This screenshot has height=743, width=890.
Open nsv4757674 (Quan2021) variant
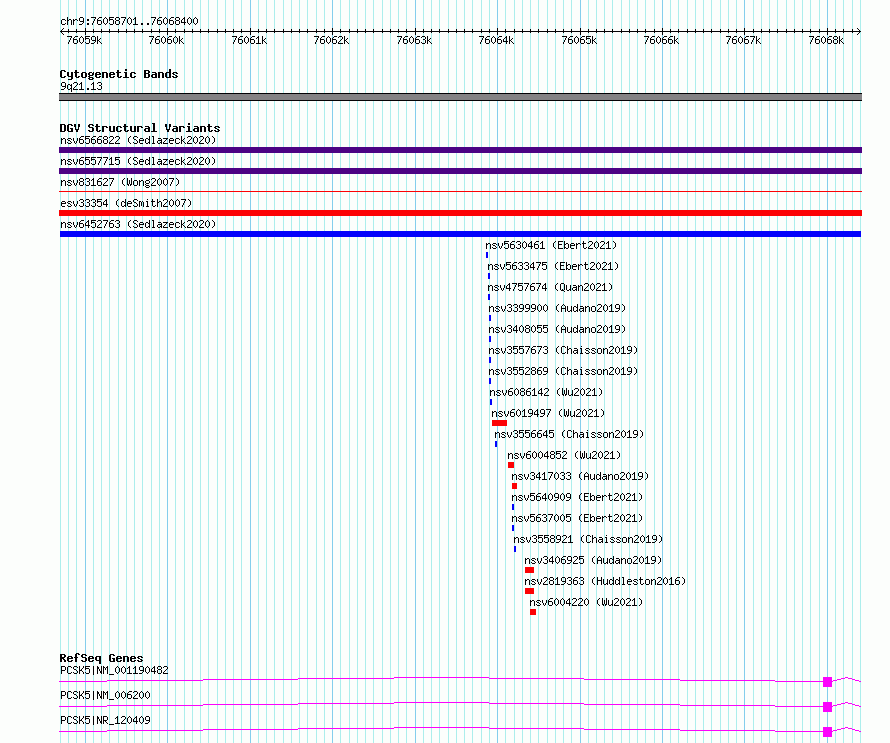(x=550, y=287)
